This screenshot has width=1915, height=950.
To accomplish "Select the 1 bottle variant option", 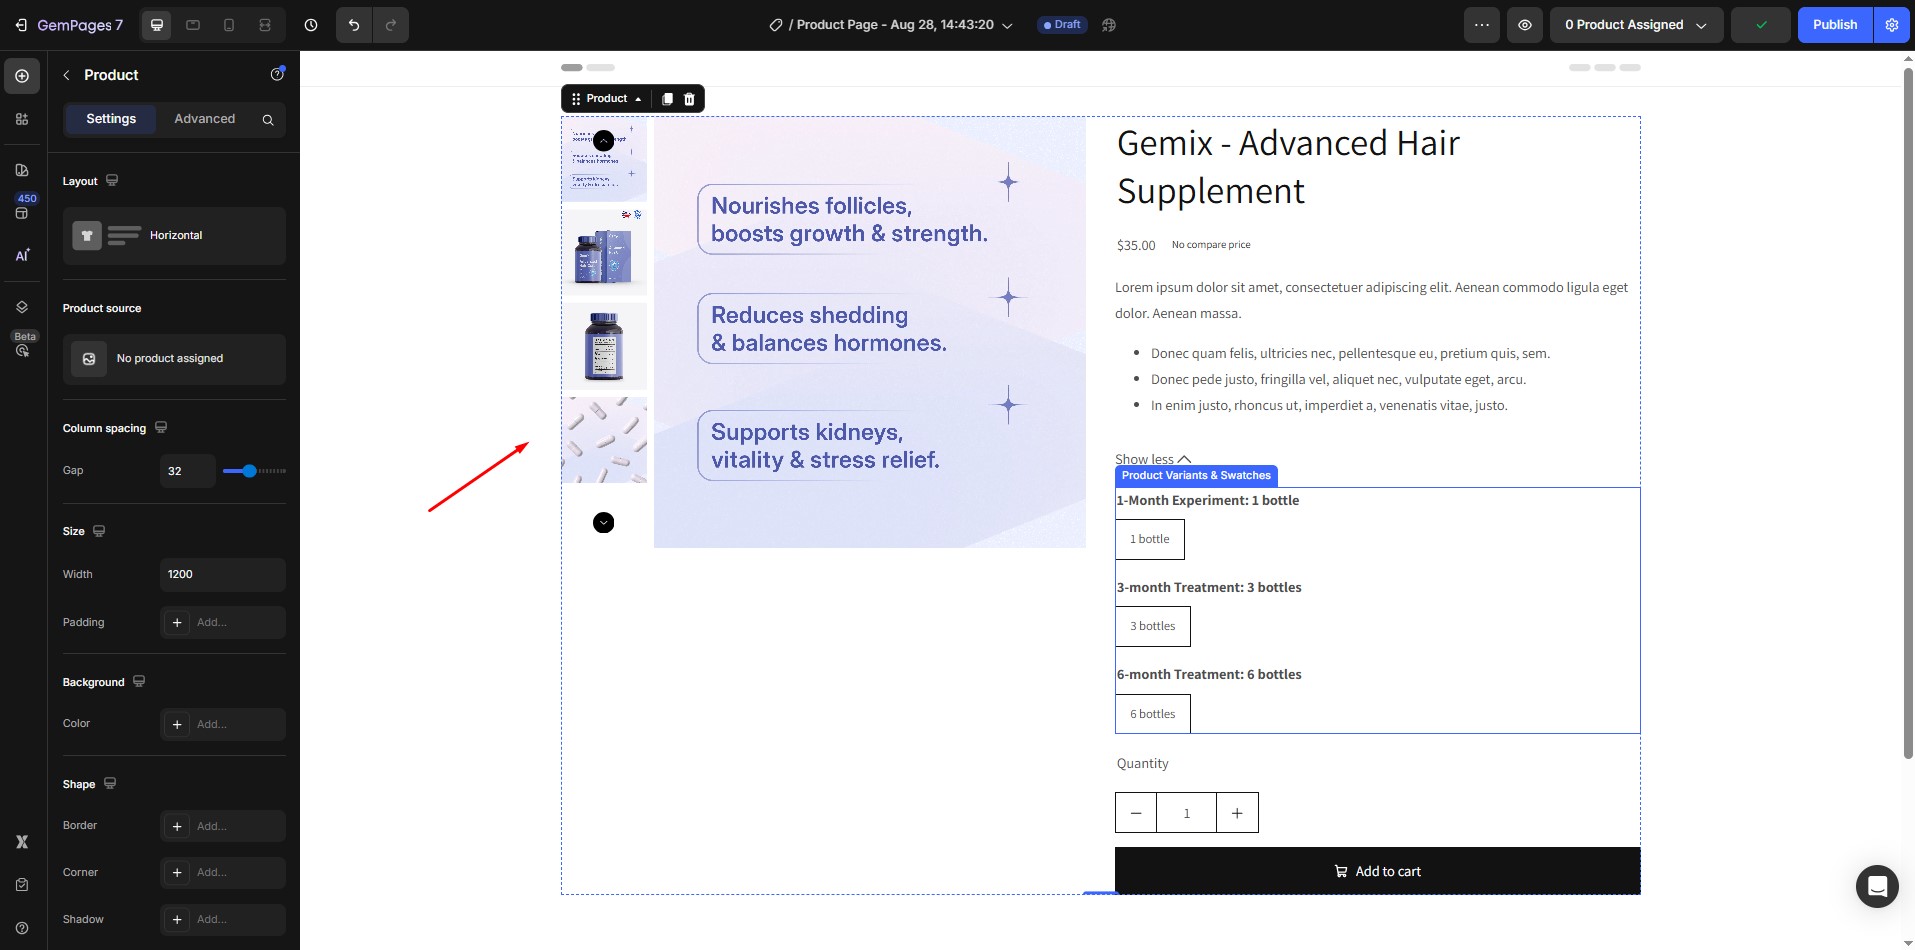I will pos(1150,540).
